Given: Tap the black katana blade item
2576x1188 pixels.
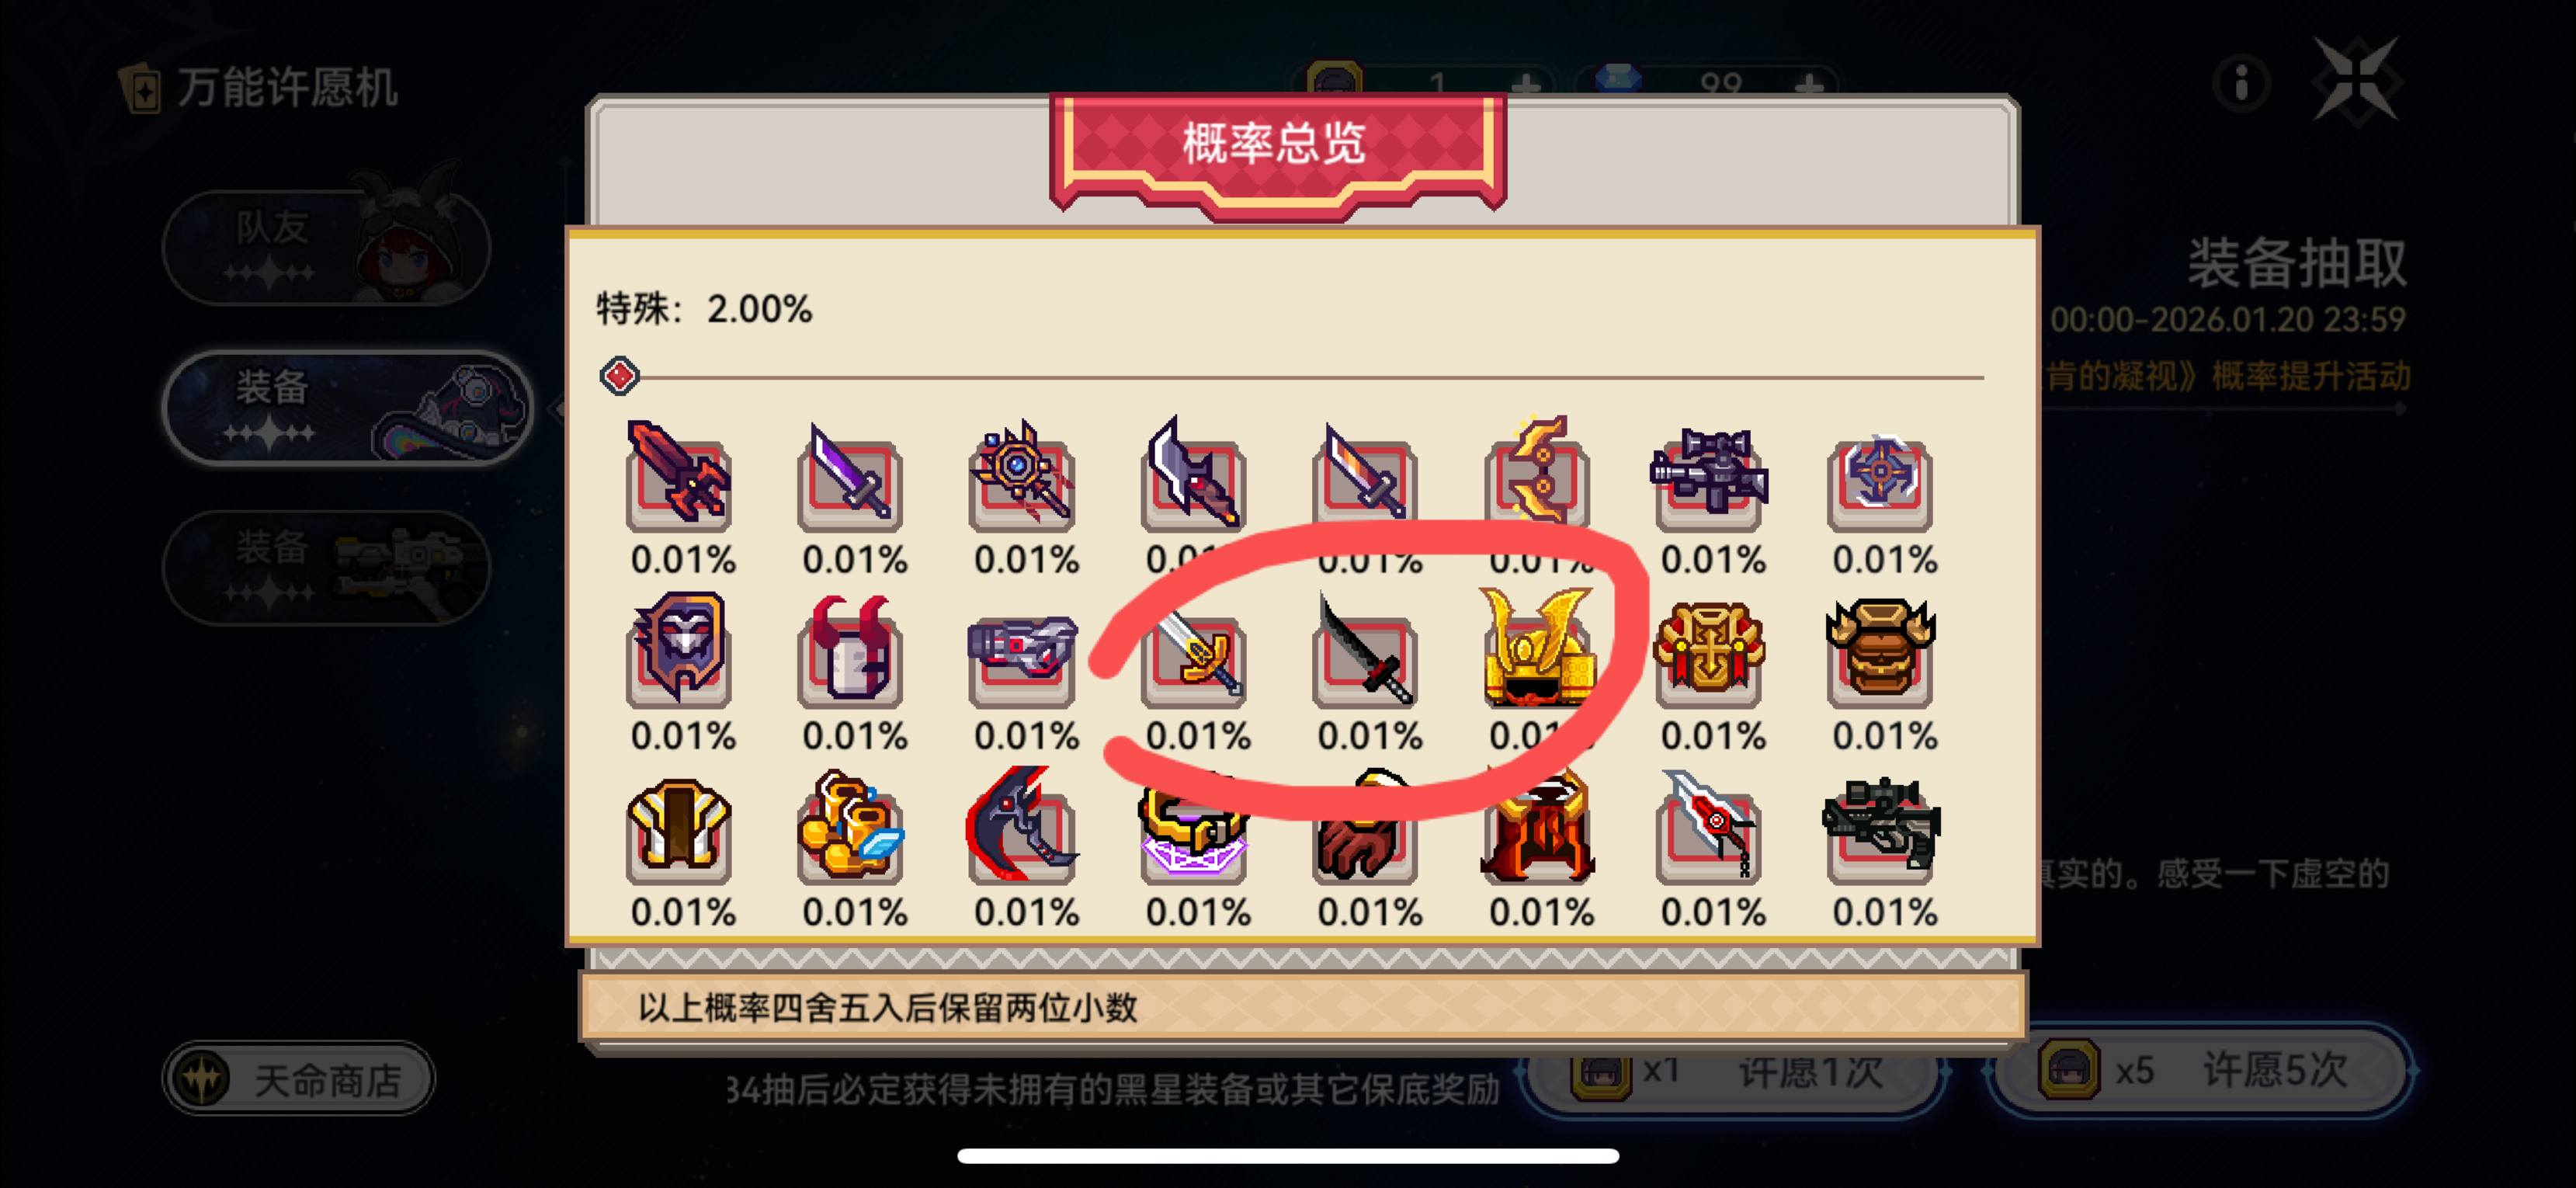Looking at the screenshot, I should pyautogui.click(x=1367, y=651).
